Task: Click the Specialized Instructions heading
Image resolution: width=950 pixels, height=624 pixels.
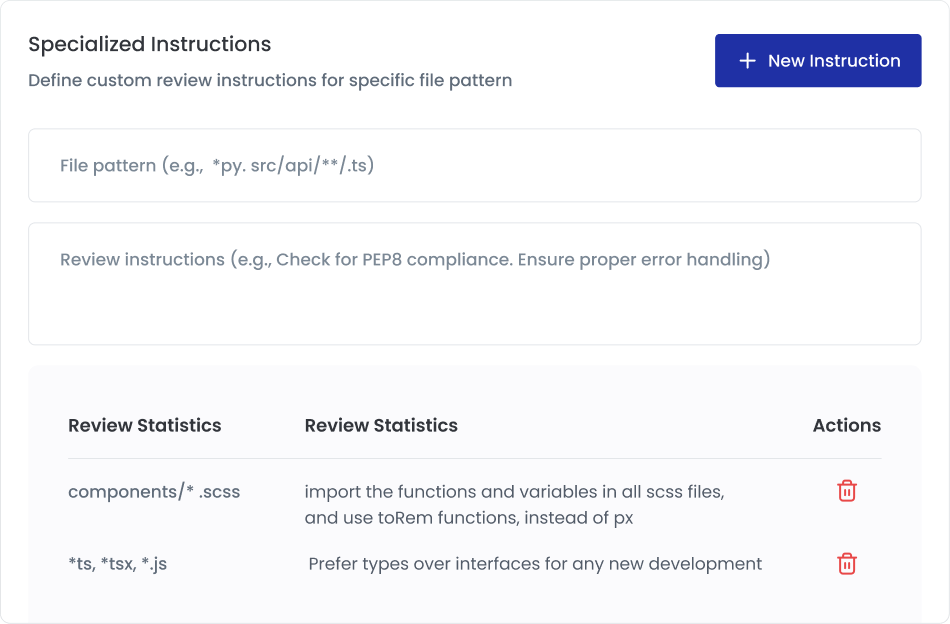Action: pyautogui.click(x=149, y=45)
